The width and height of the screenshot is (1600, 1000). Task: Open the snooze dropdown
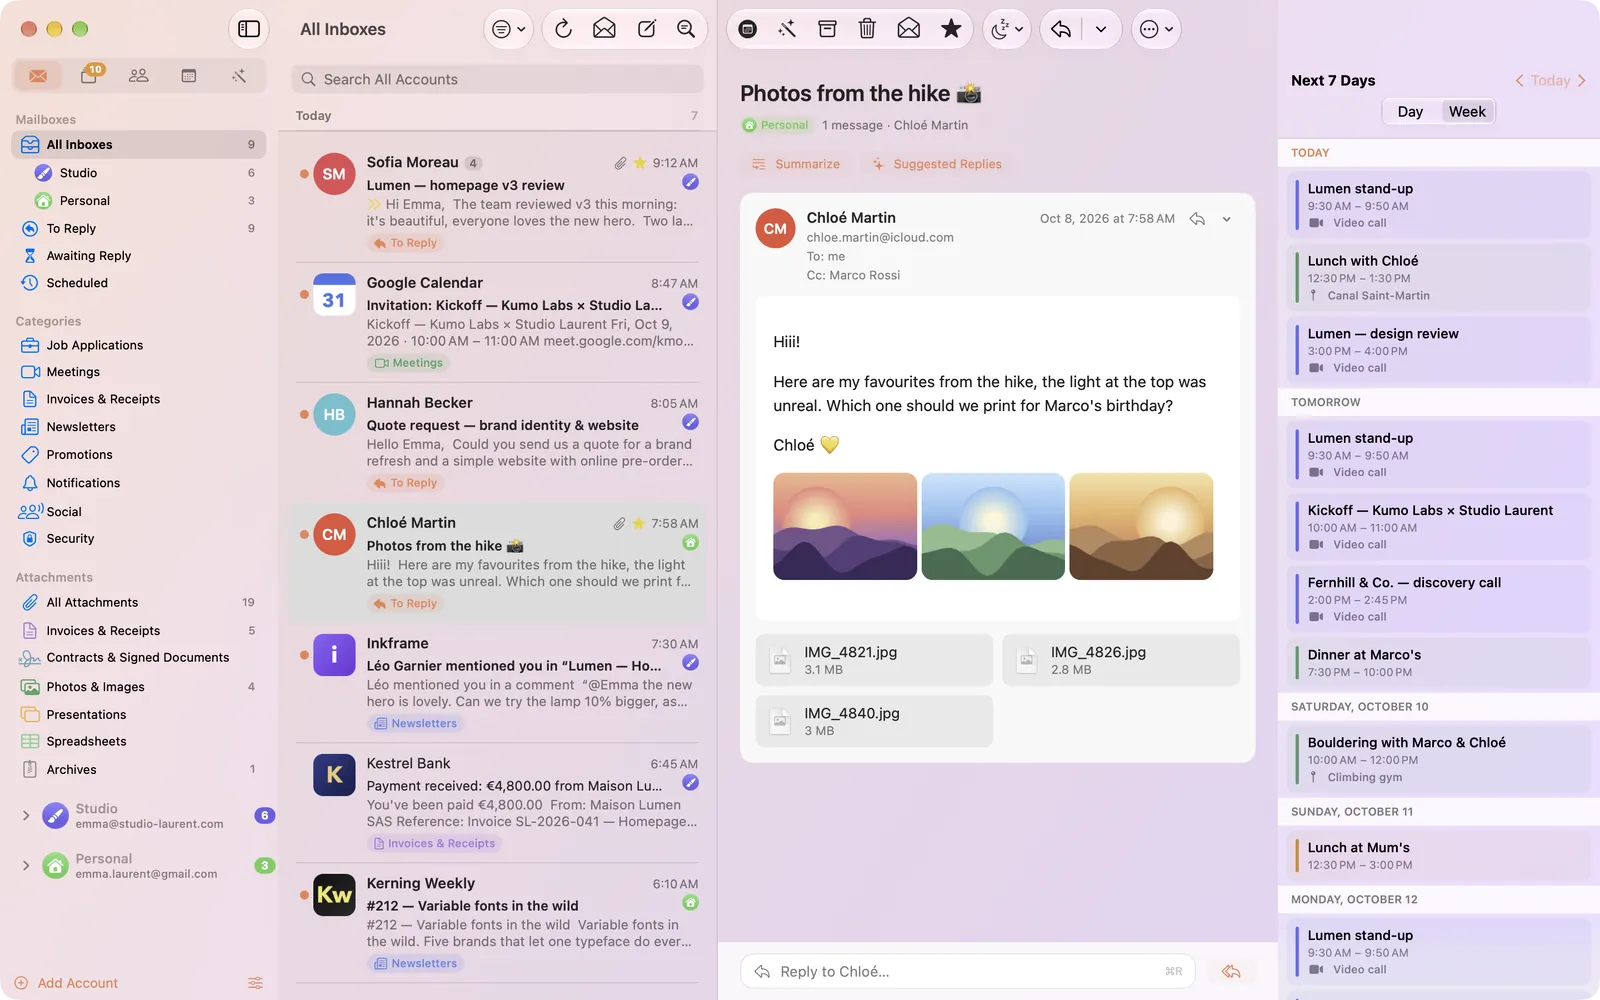pyautogui.click(x=1006, y=29)
